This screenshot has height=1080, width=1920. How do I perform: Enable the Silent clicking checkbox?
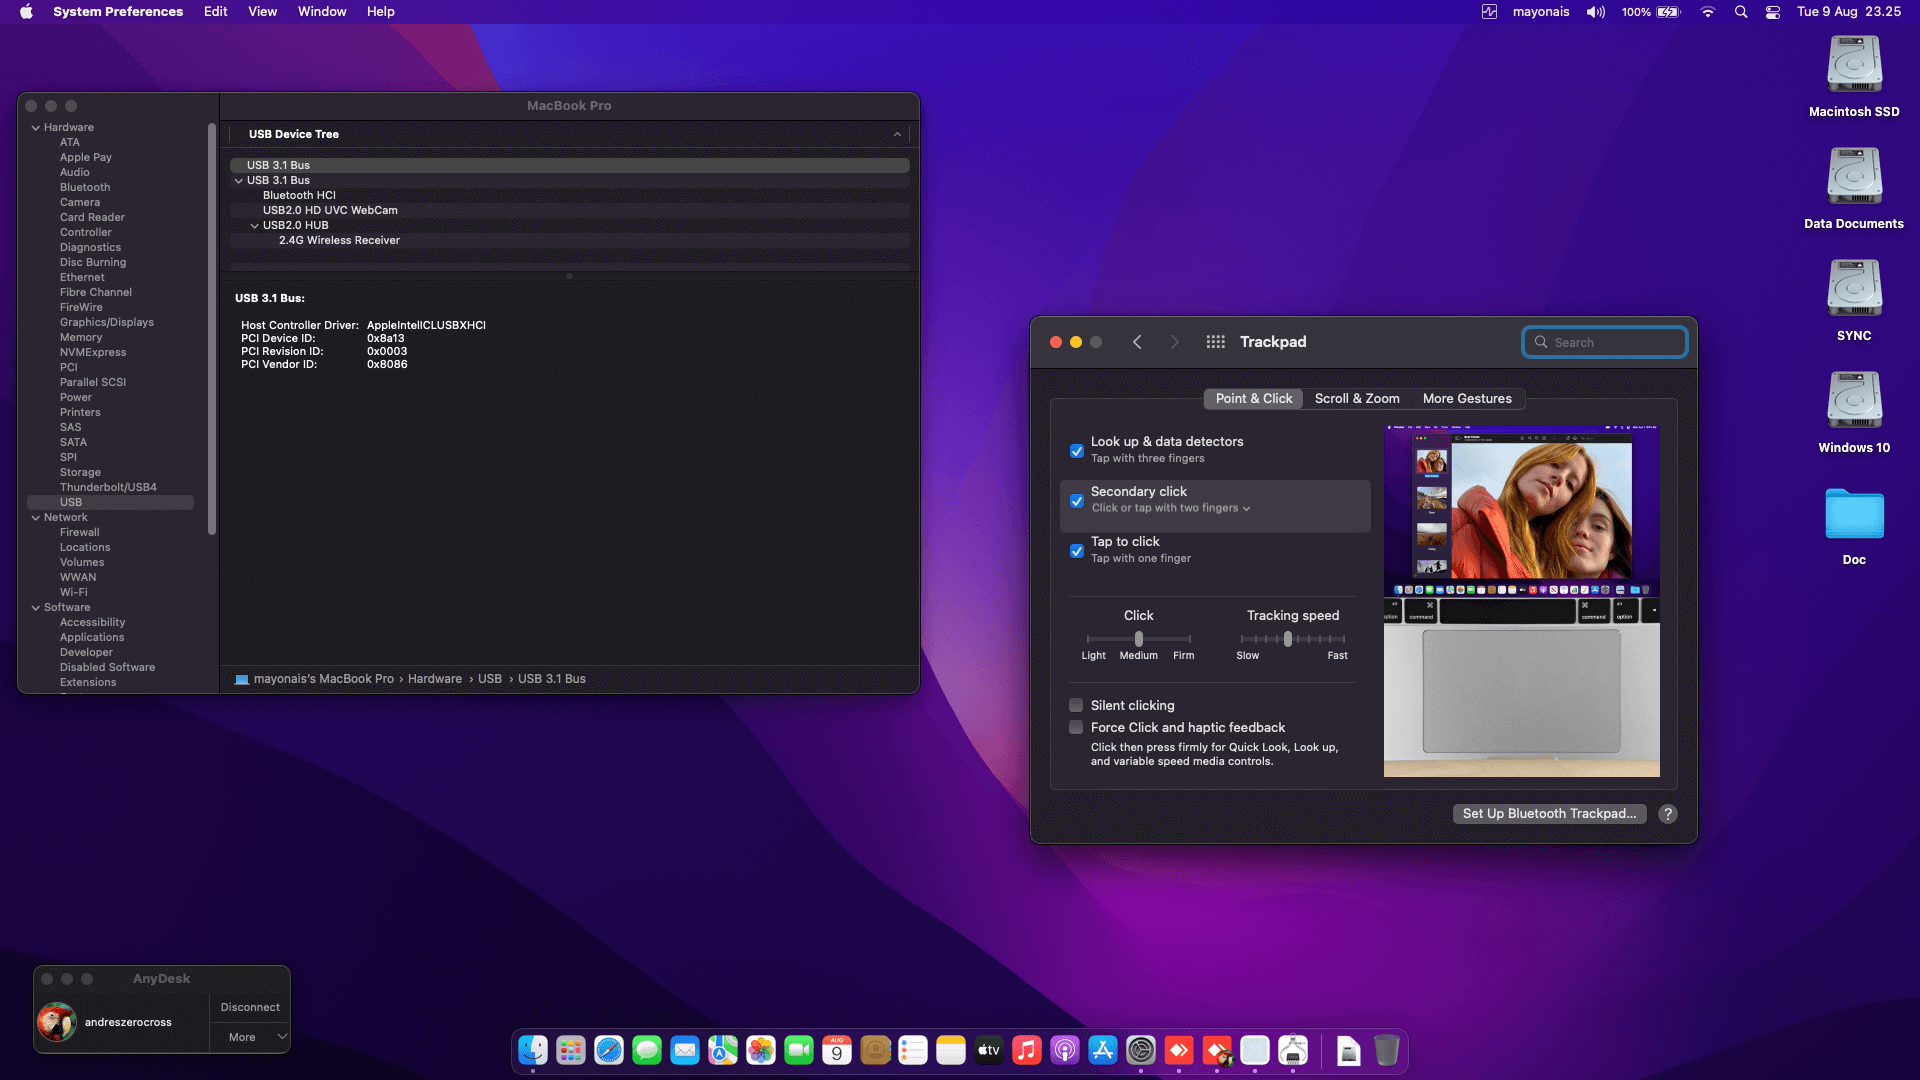click(x=1076, y=706)
